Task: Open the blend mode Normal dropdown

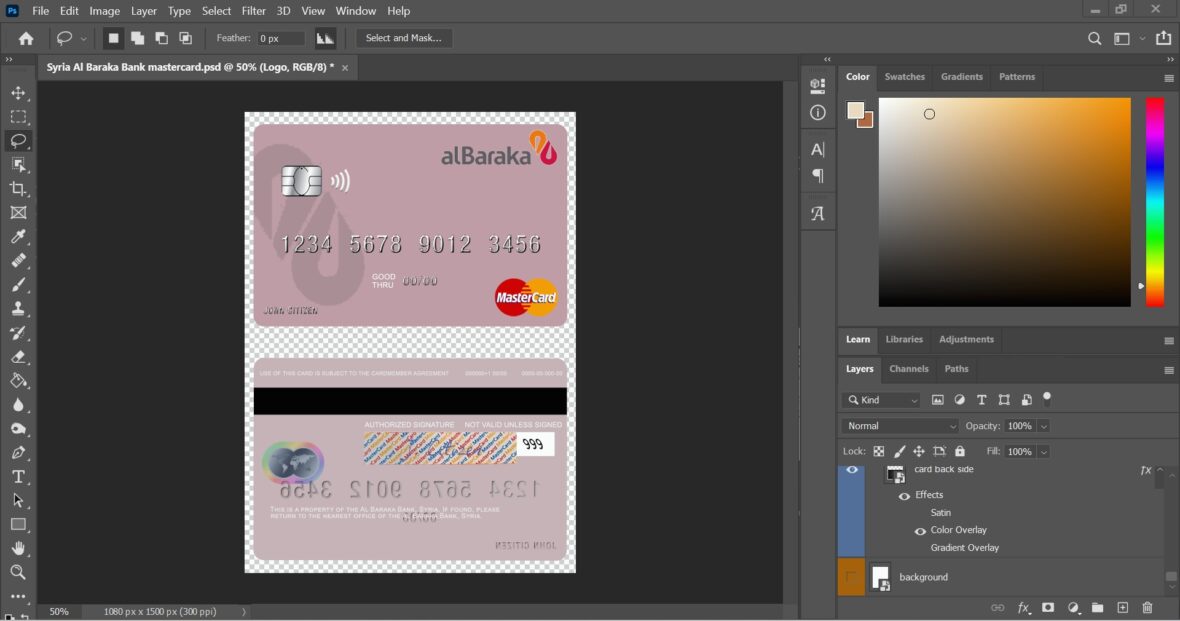Action: click(x=897, y=425)
